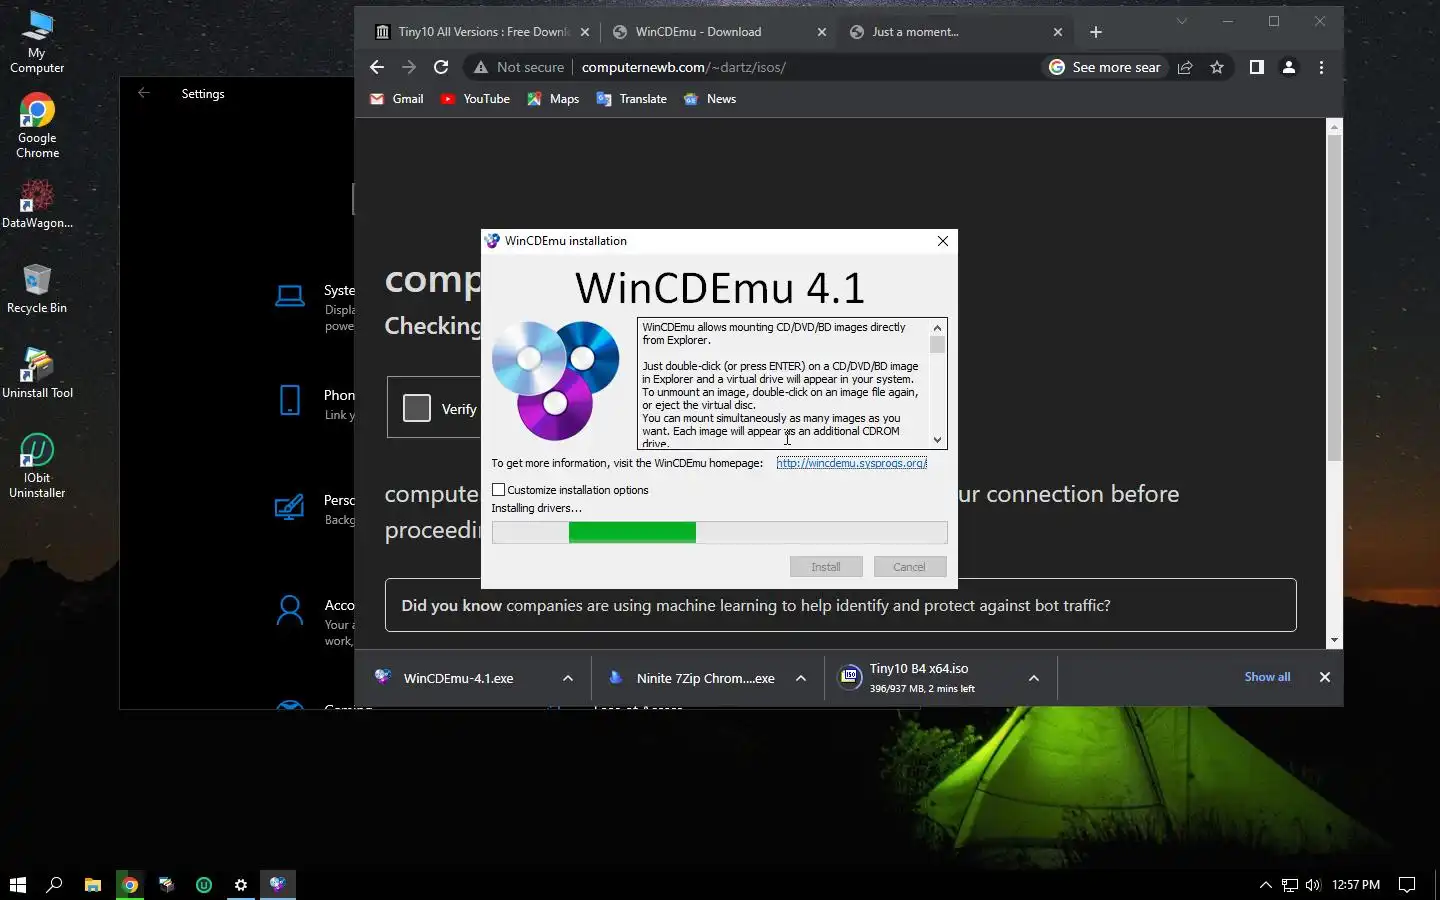This screenshot has width=1440, height=900.
Task: Toggle the Chrome side panel
Action: click(1257, 67)
